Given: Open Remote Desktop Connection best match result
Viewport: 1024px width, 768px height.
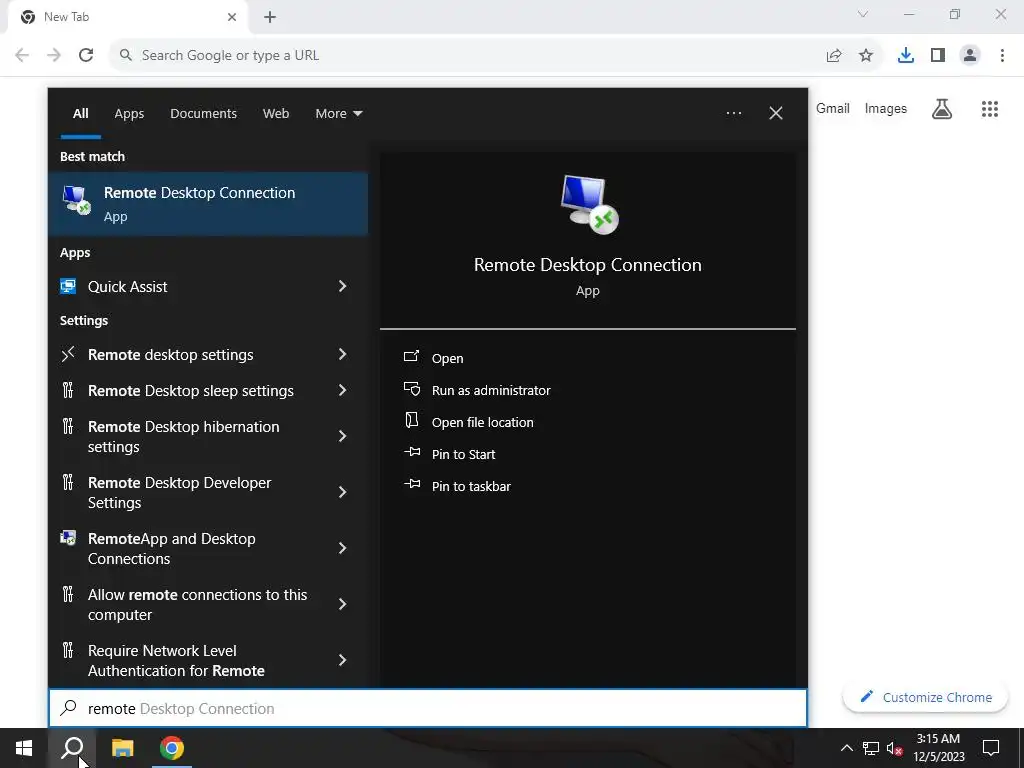Looking at the screenshot, I should (x=208, y=204).
